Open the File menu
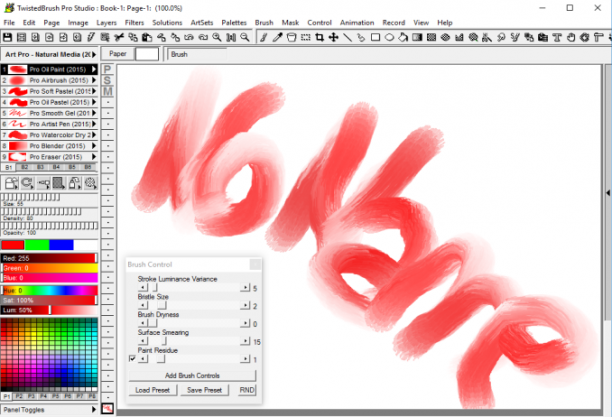 [x=9, y=23]
